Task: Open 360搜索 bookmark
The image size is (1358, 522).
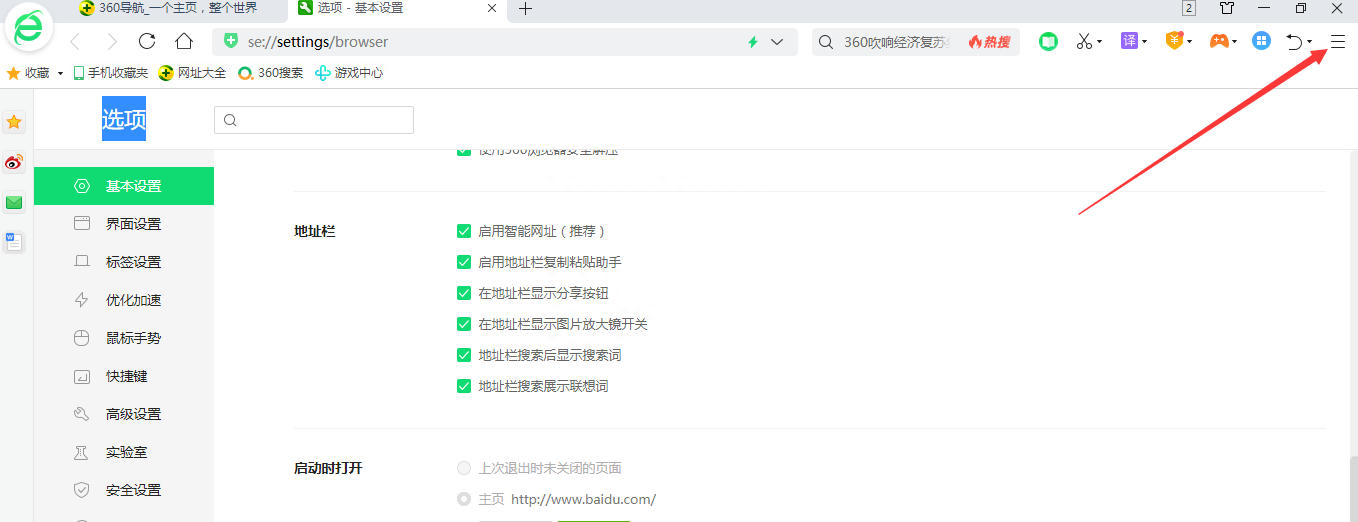Action: point(270,73)
